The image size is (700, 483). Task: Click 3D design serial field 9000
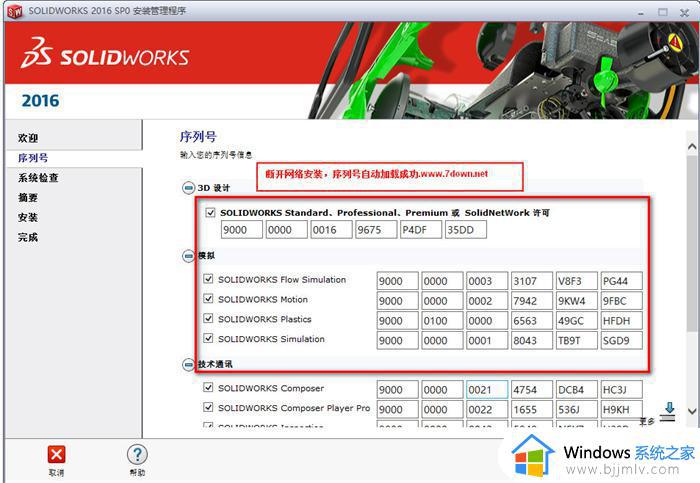(x=242, y=230)
